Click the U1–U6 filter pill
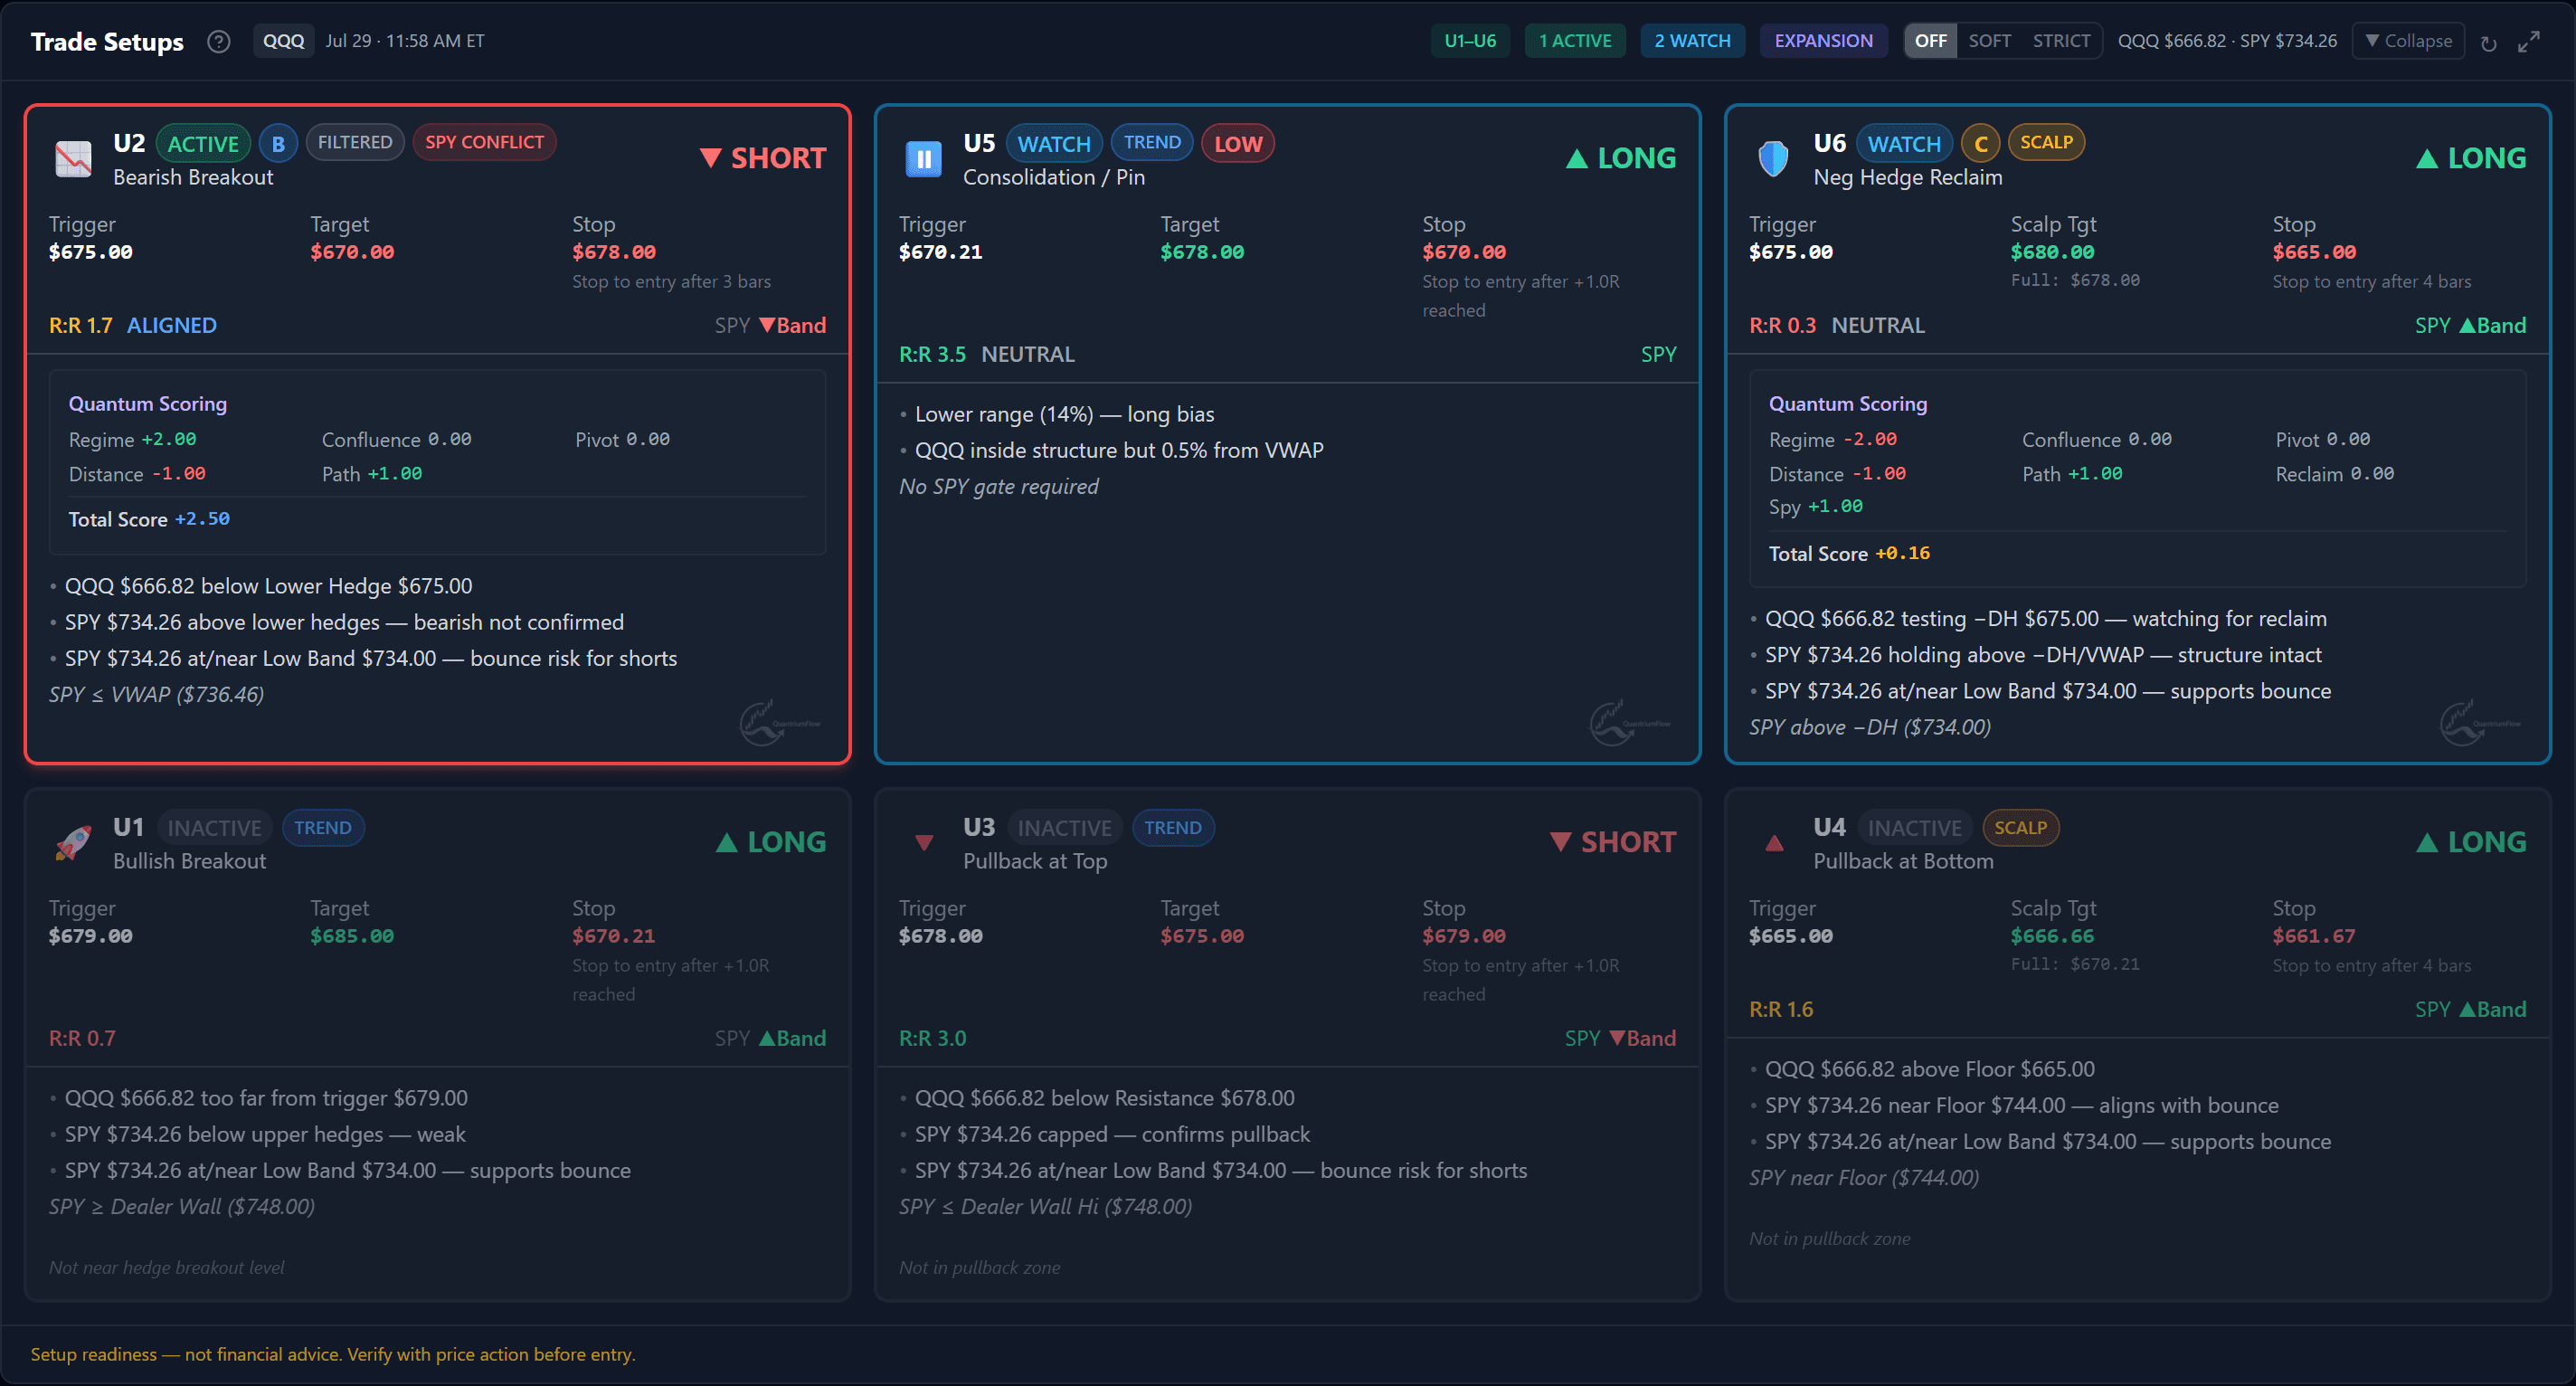 click(1470, 41)
